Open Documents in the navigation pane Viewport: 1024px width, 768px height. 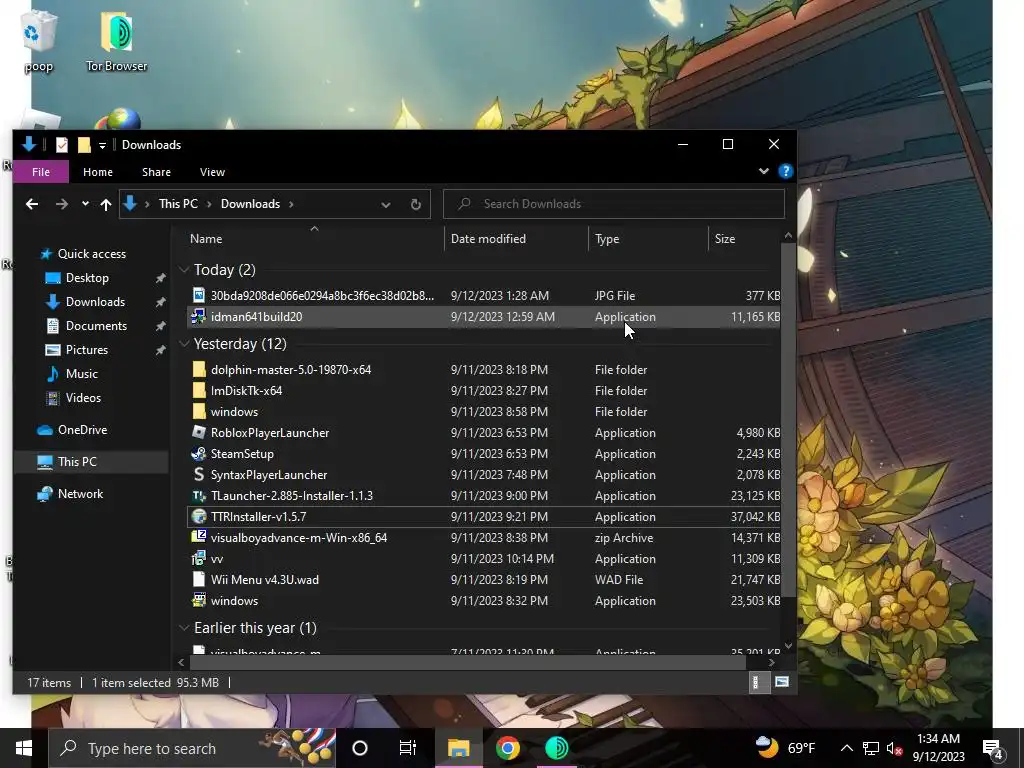coord(96,326)
